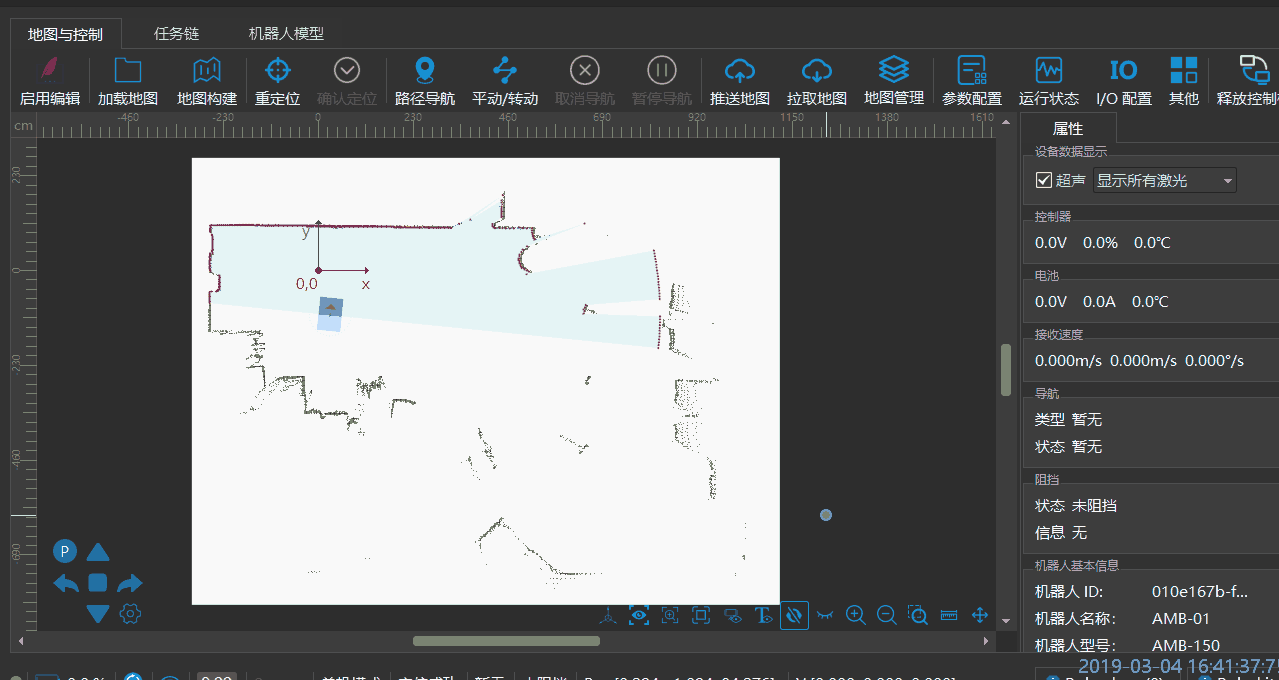The height and width of the screenshot is (680, 1279).
Task: Toggle the 超声 ultrasonic checkbox
Action: [x=1044, y=180]
